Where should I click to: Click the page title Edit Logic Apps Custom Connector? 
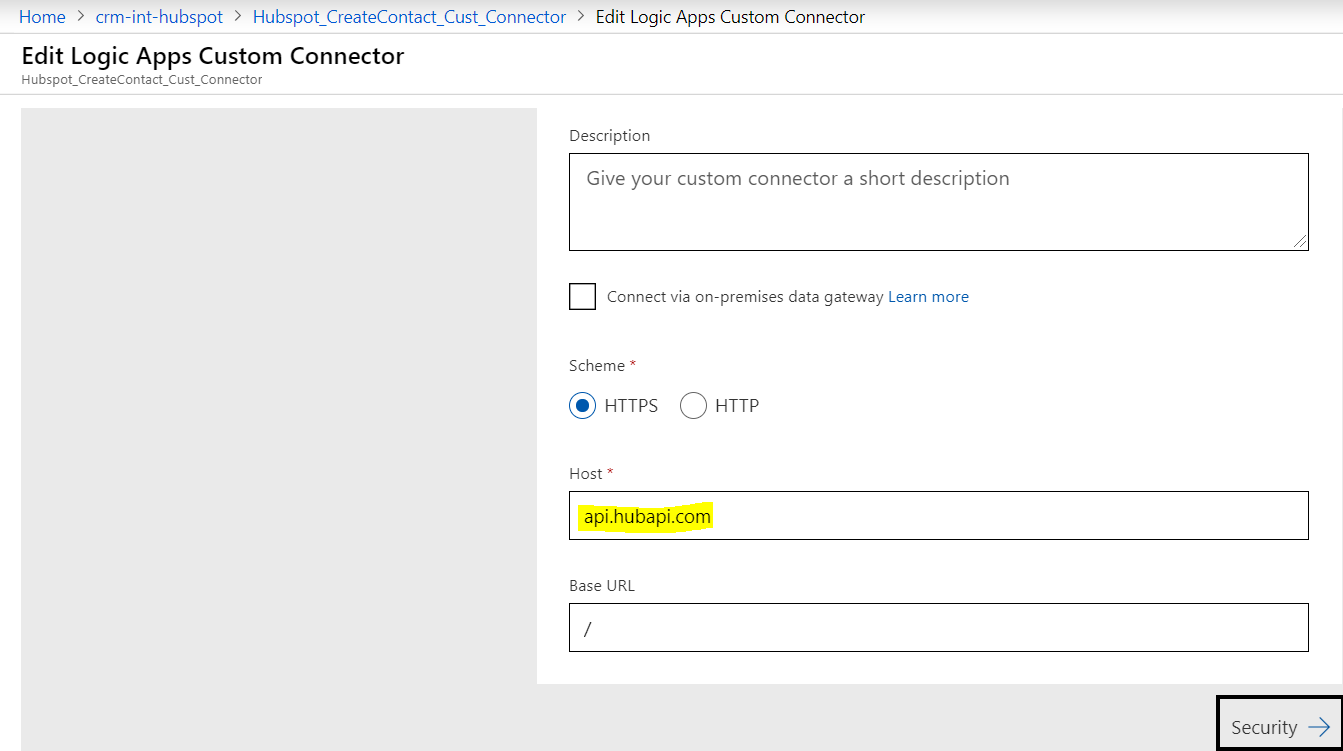[x=211, y=56]
